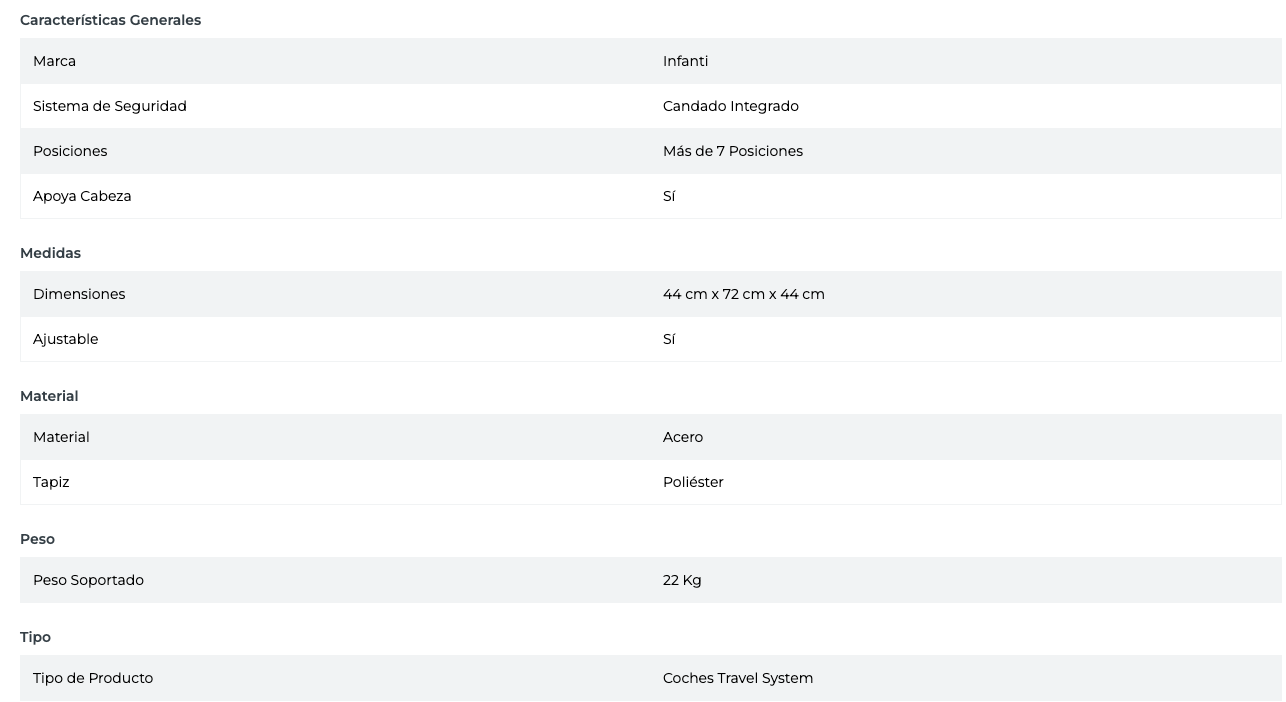Select the Marca label cell
Image resolution: width=1286 pixels, height=702 pixels.
(54, 61)
